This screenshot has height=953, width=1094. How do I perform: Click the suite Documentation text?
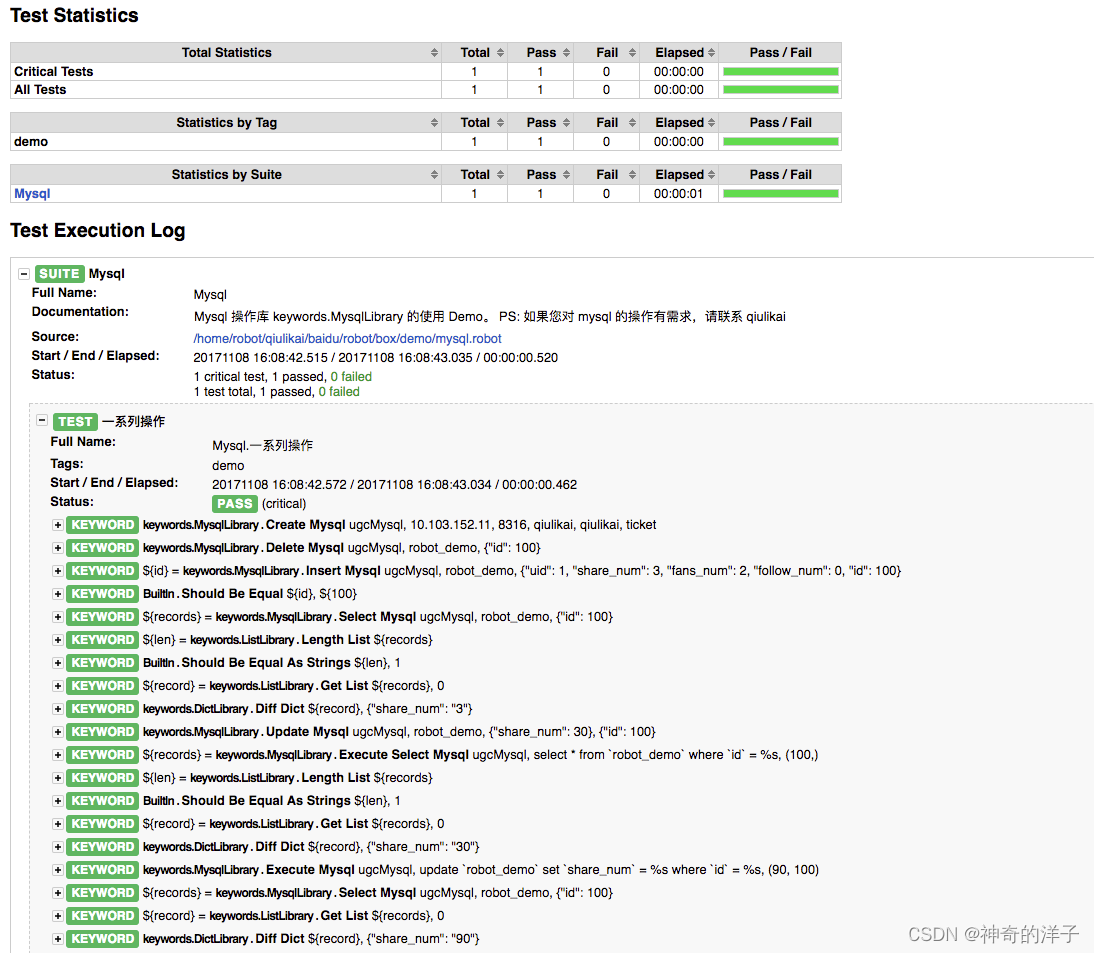(490, 317)
